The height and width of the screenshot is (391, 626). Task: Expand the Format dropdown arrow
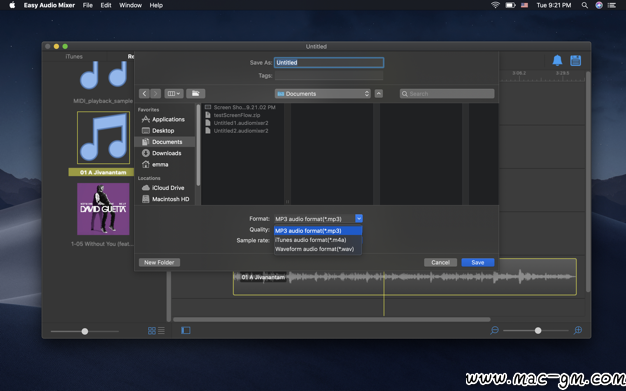click(x=359, y=218)
